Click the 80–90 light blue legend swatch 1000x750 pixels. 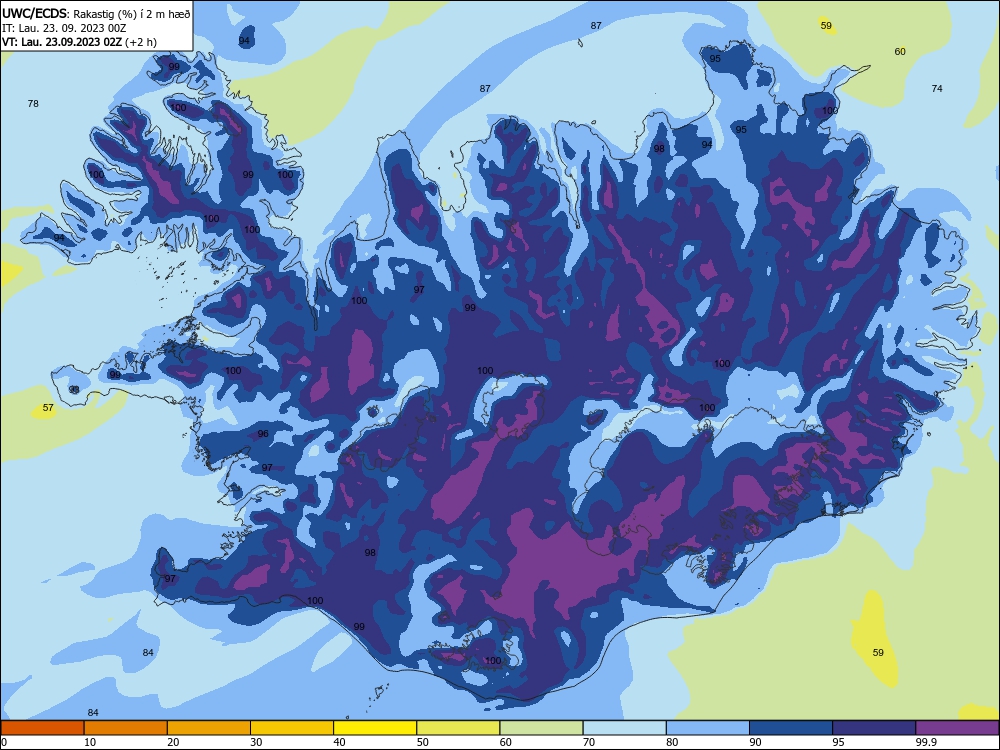point(708,728)
